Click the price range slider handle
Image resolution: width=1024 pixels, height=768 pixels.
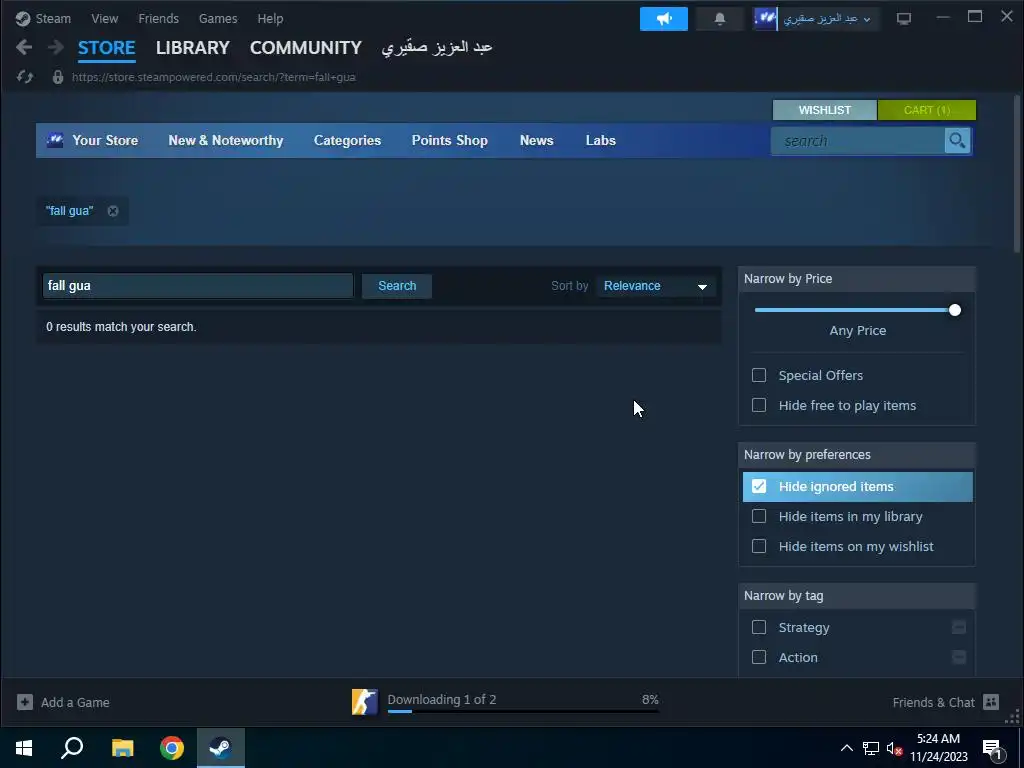tap(955, 310)
